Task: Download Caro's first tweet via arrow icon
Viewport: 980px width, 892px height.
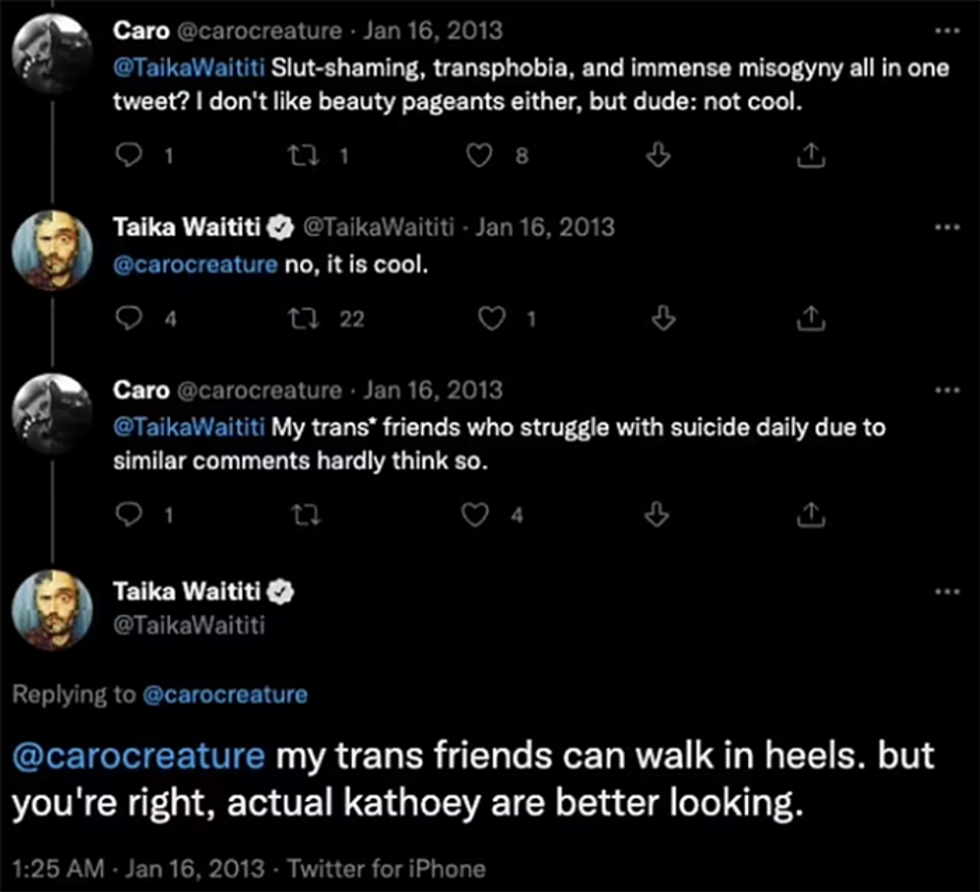Action: click(x=657, y=155)
